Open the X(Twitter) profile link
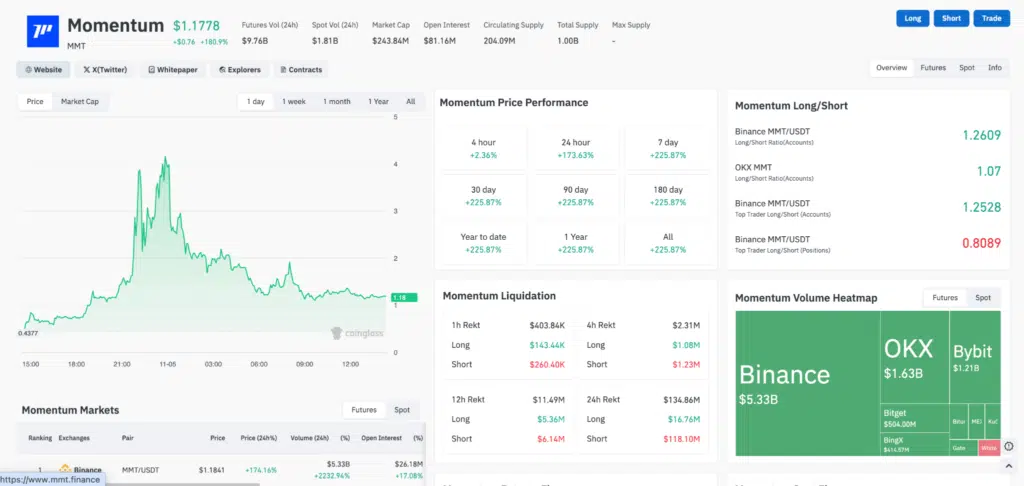Image resolution: width=1024 pixels, height=486 pixels. pyautogui.click(x=104, y=70)
